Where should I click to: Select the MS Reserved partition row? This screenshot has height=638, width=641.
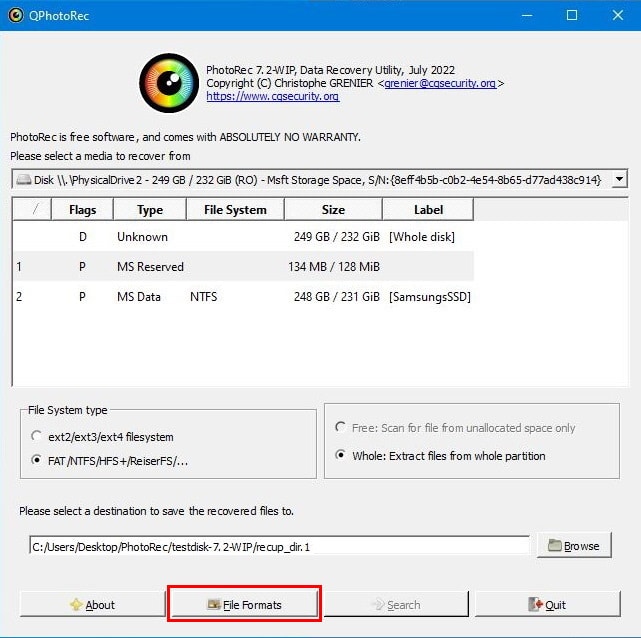(x=242, y=267)
